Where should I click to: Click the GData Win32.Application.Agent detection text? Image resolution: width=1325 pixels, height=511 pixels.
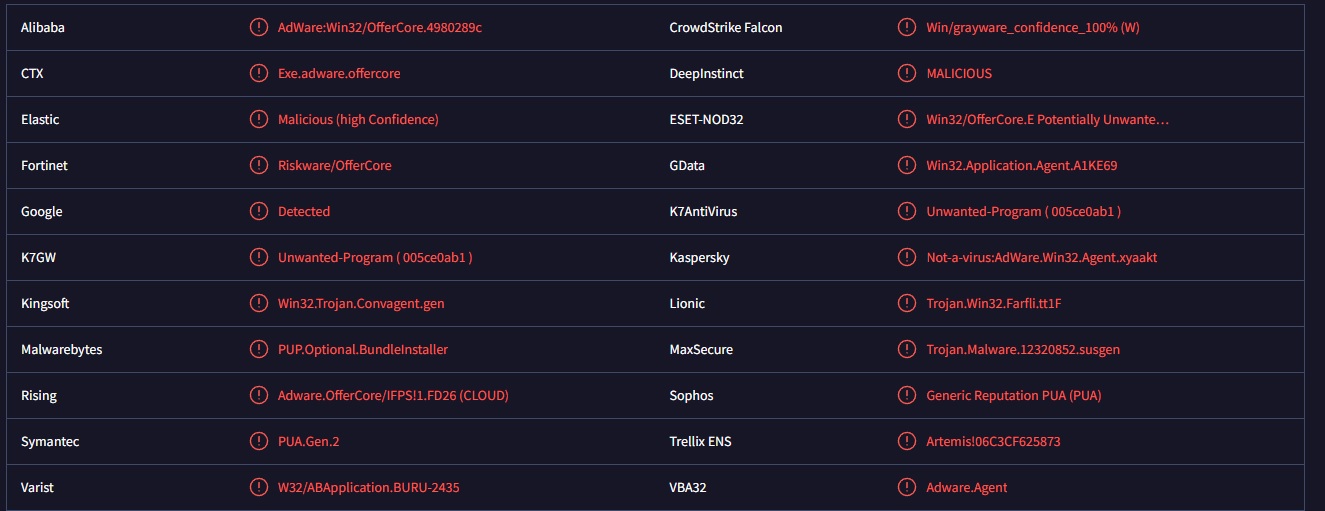tap(1021, 165)
